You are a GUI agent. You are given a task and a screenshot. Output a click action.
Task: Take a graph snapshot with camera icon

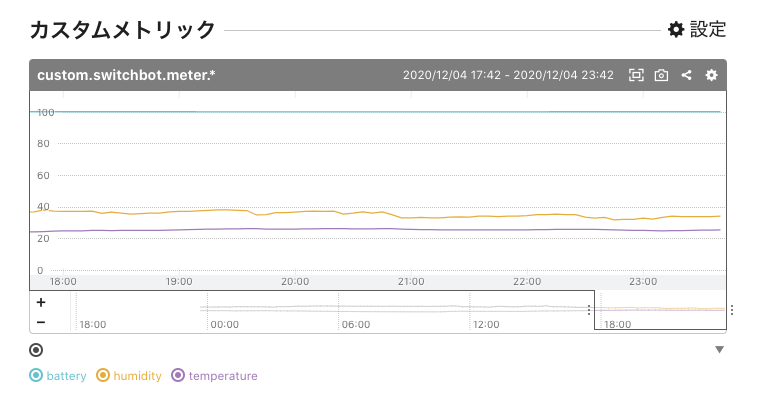click(661, 75)
